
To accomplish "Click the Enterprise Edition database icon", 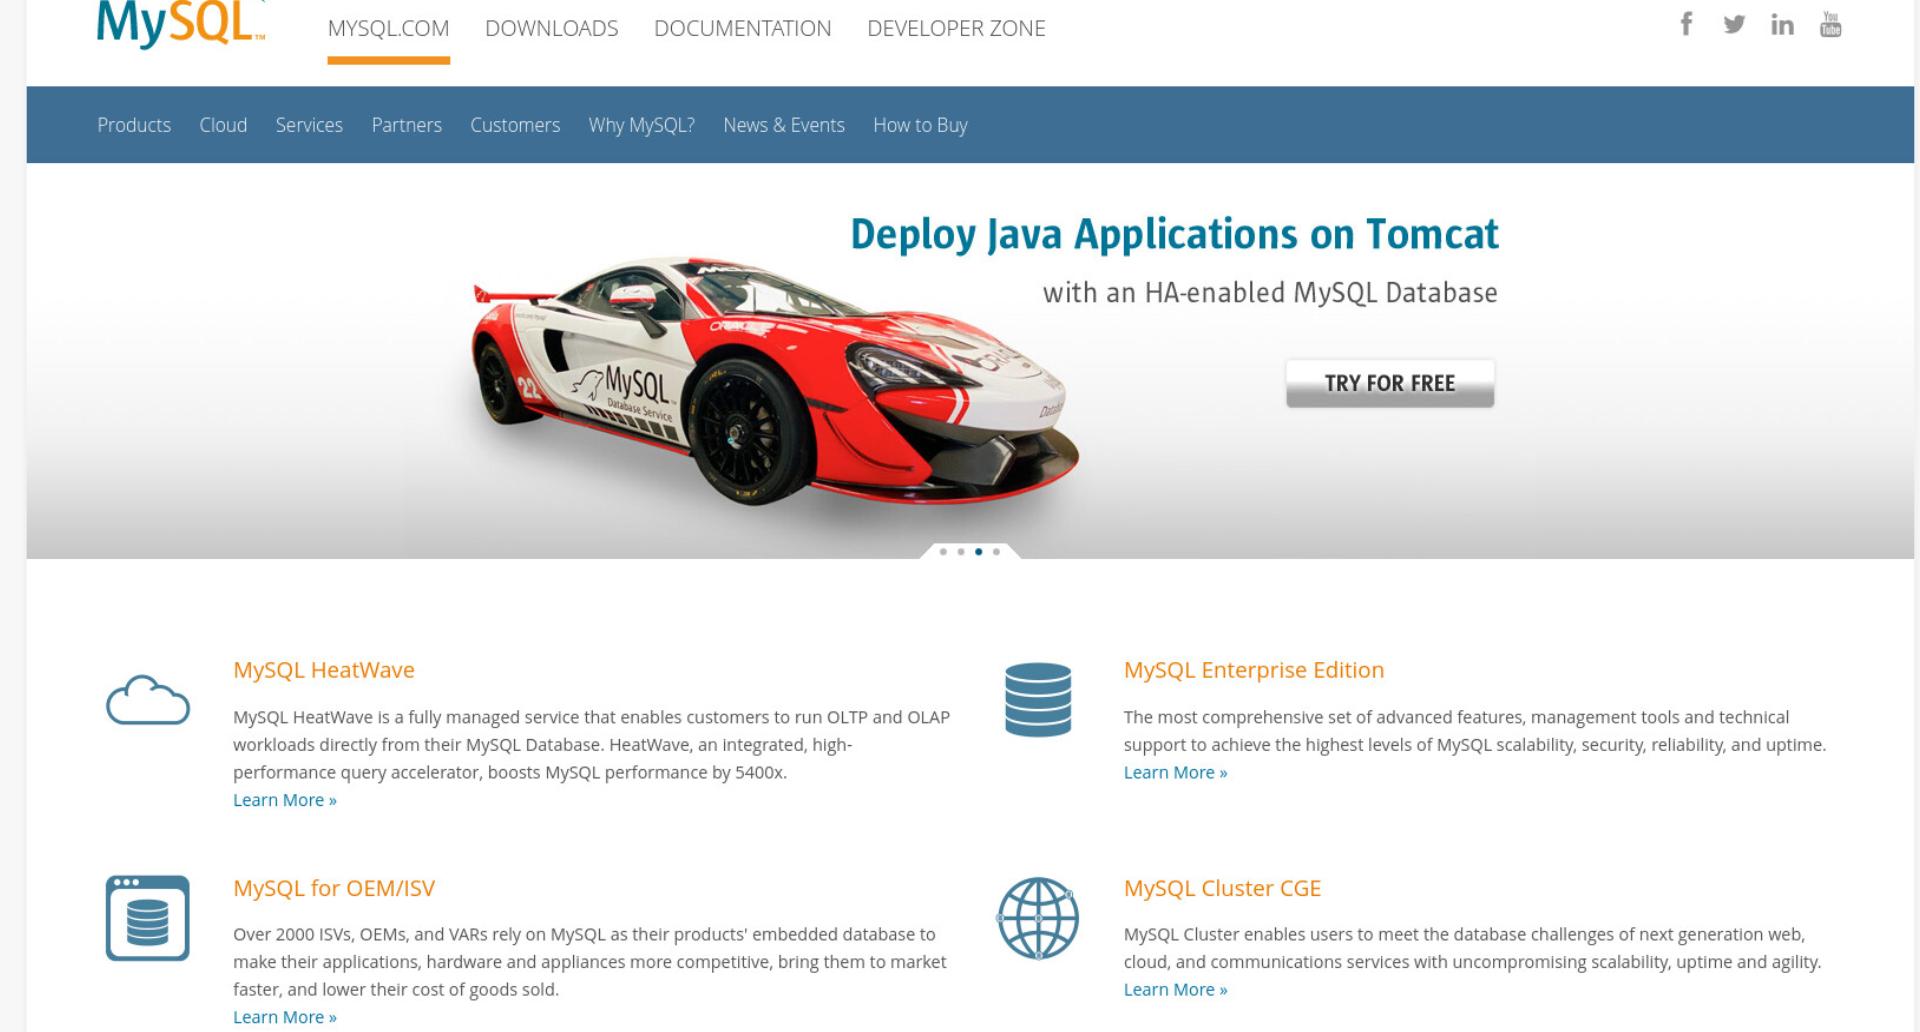I will click(x=1038, y=699).
